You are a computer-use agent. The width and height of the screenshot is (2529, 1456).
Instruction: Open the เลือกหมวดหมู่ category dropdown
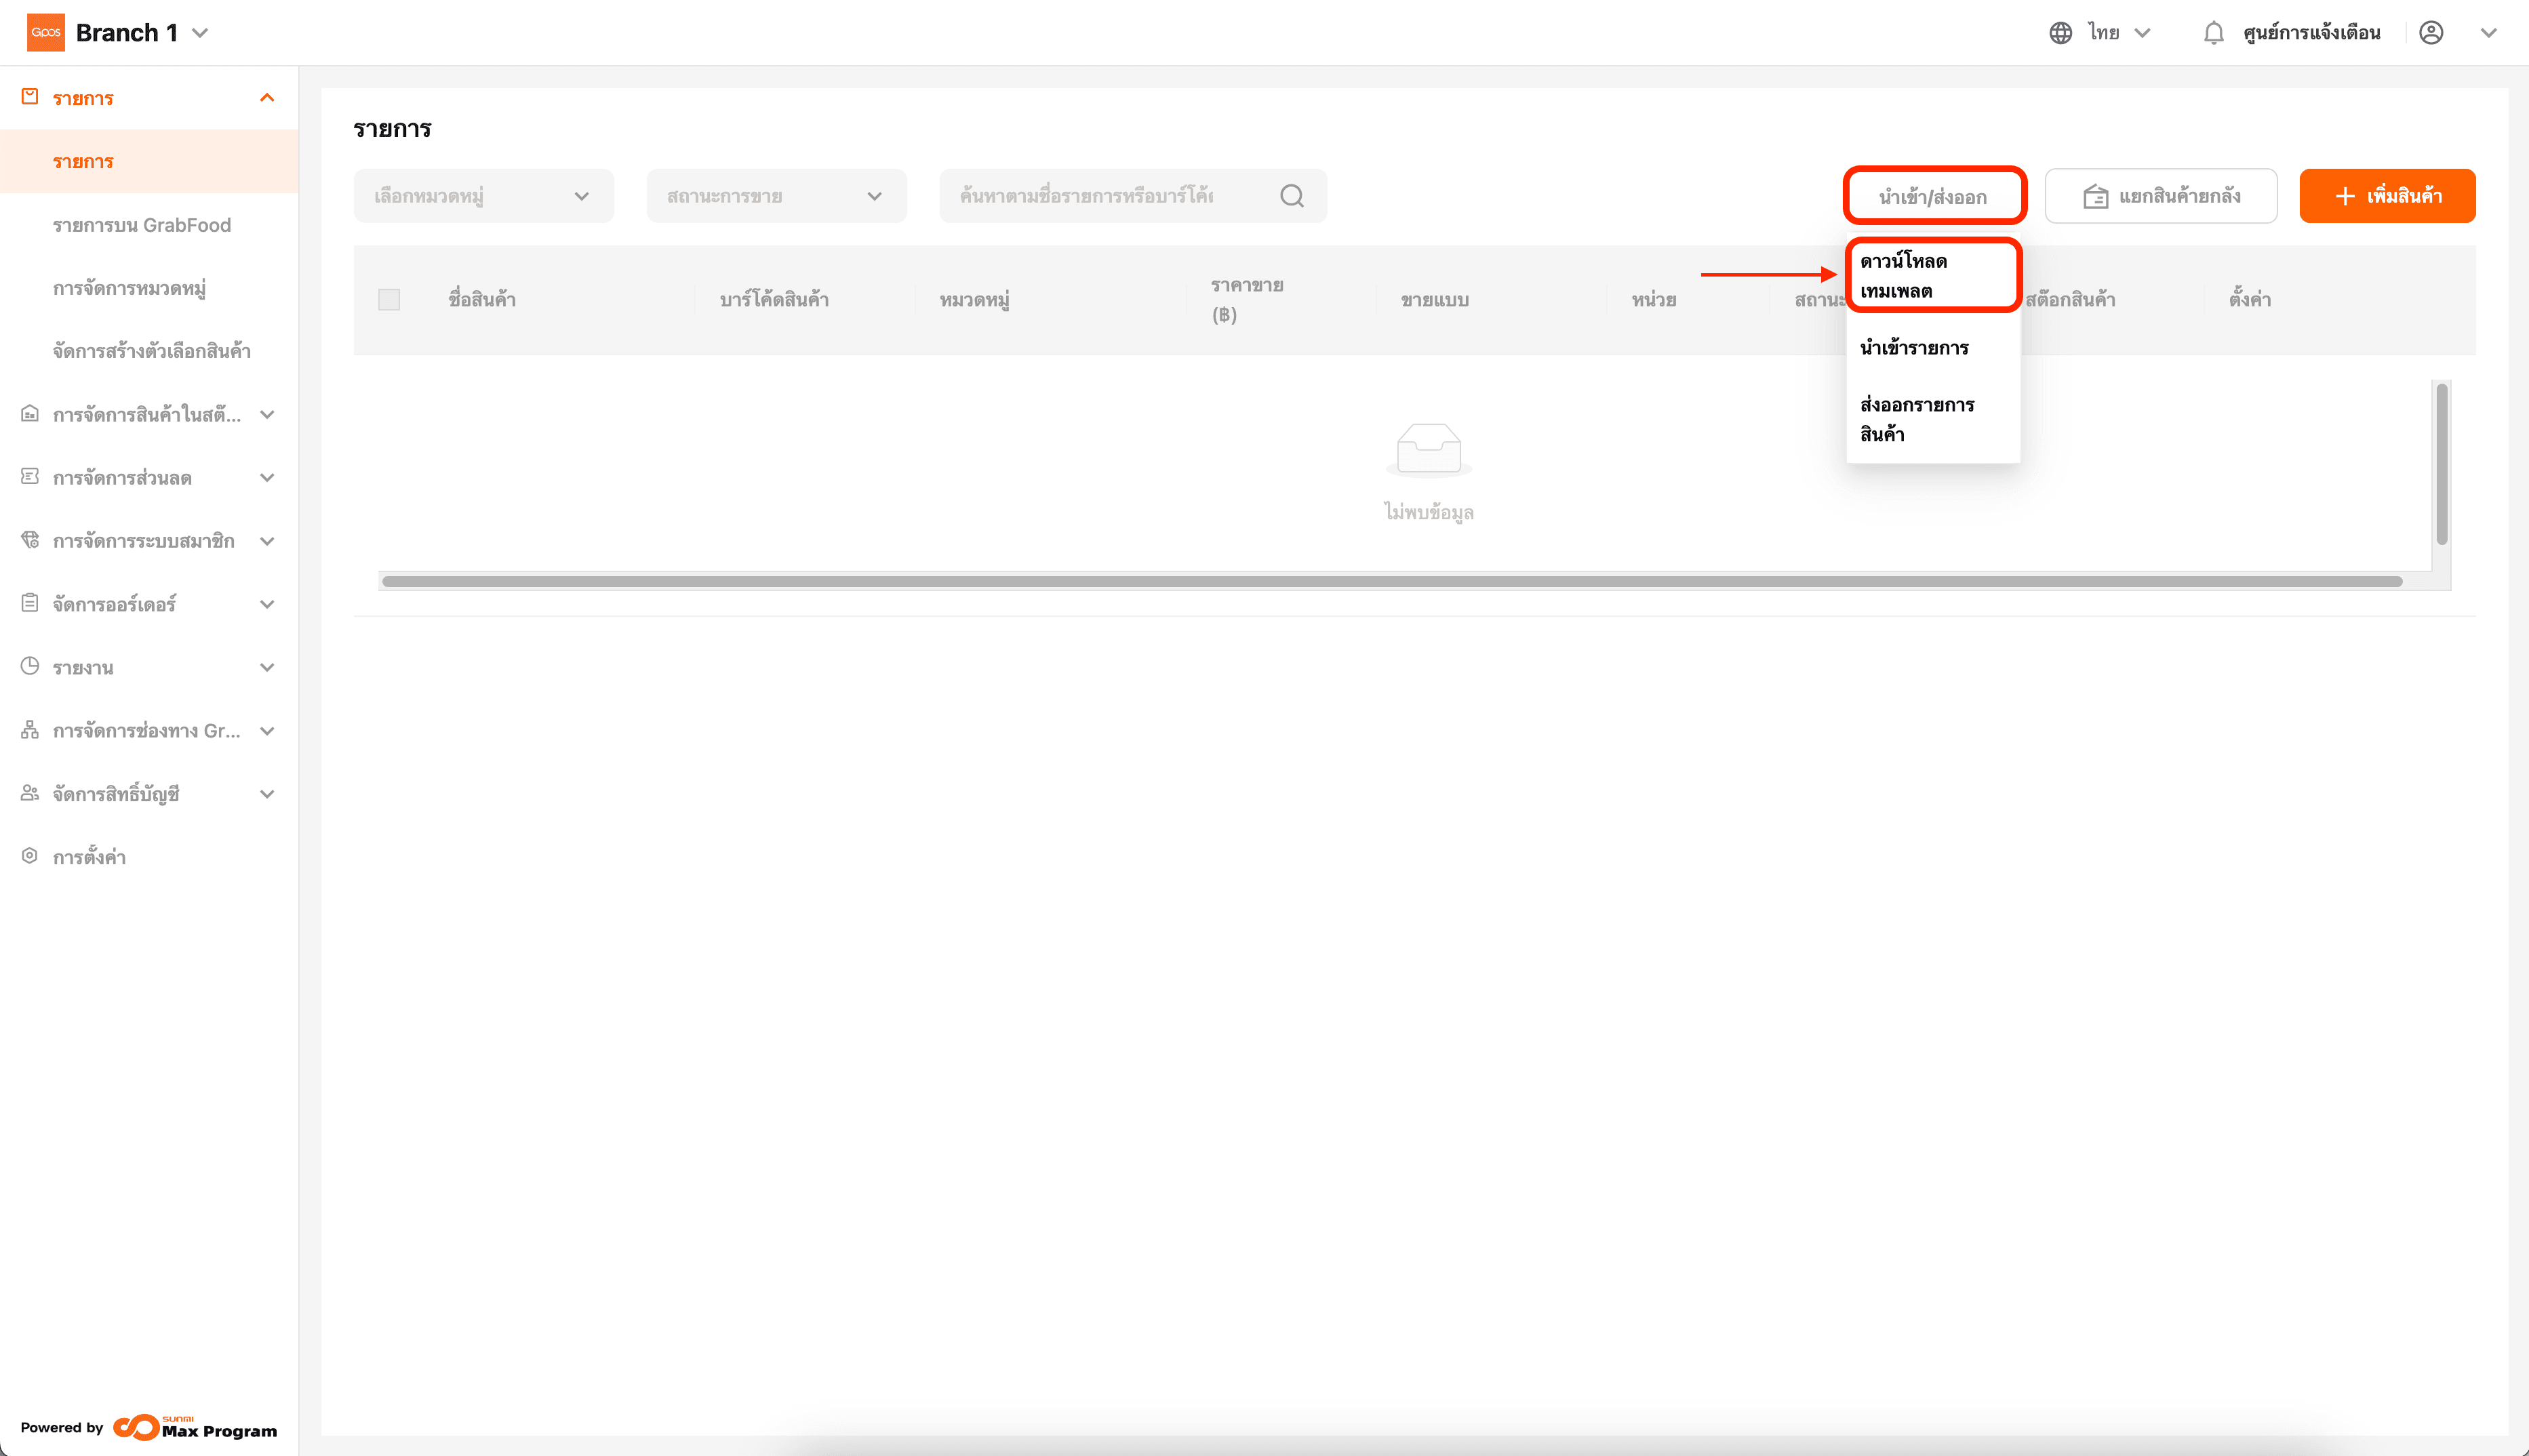click(483, 196)
